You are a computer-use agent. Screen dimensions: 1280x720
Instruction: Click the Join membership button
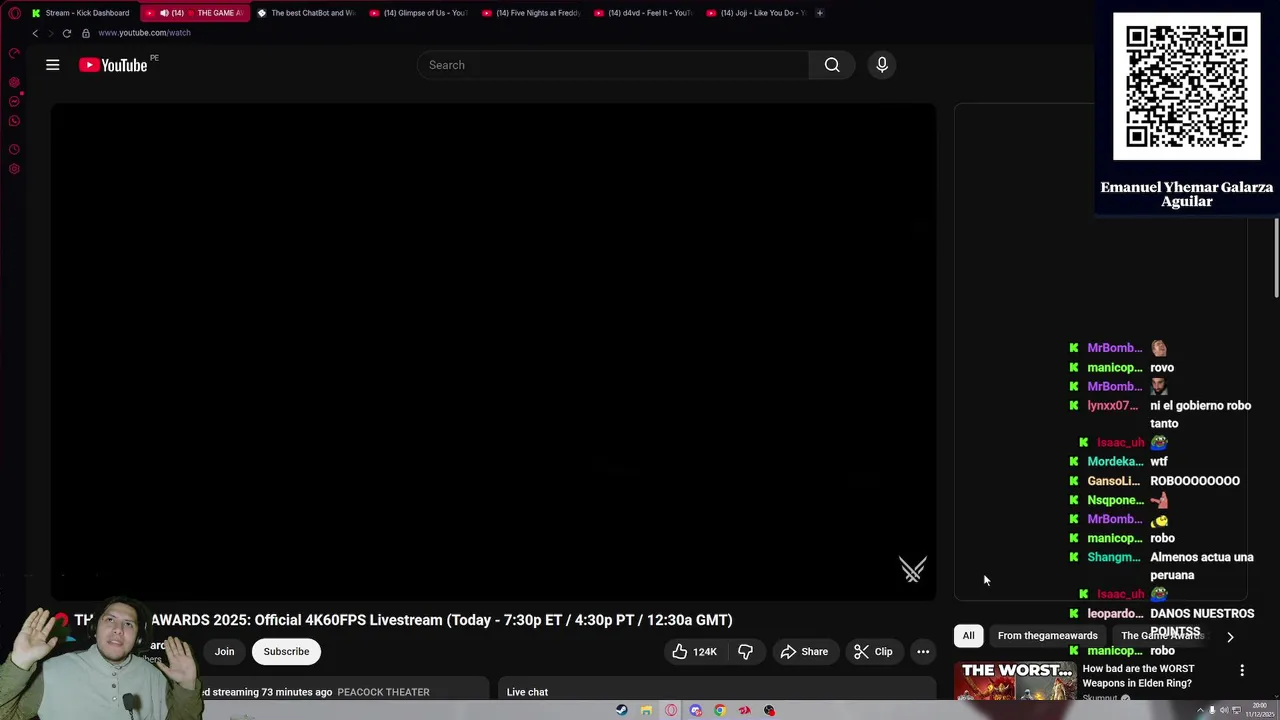pos(224,652)
